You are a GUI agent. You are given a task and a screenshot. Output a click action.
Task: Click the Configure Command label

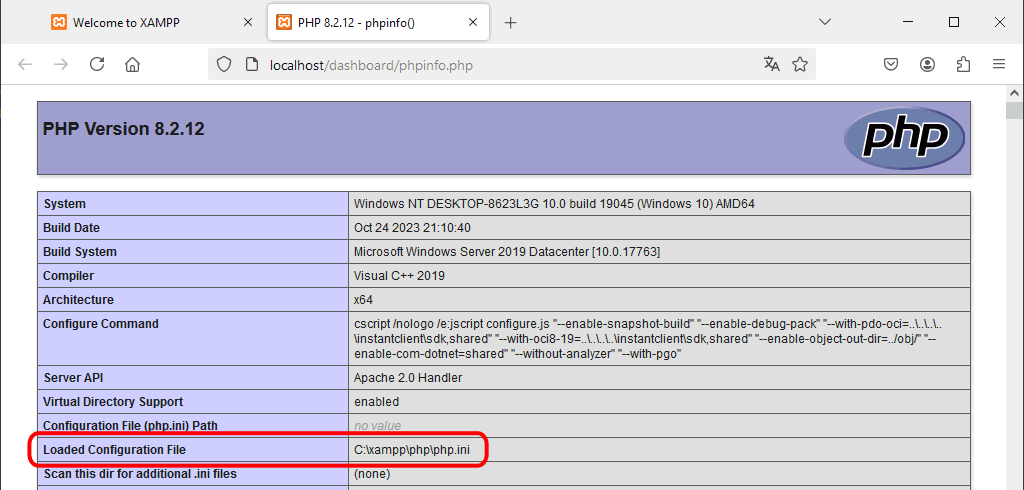pyautogui.click(x=101, y=323)
